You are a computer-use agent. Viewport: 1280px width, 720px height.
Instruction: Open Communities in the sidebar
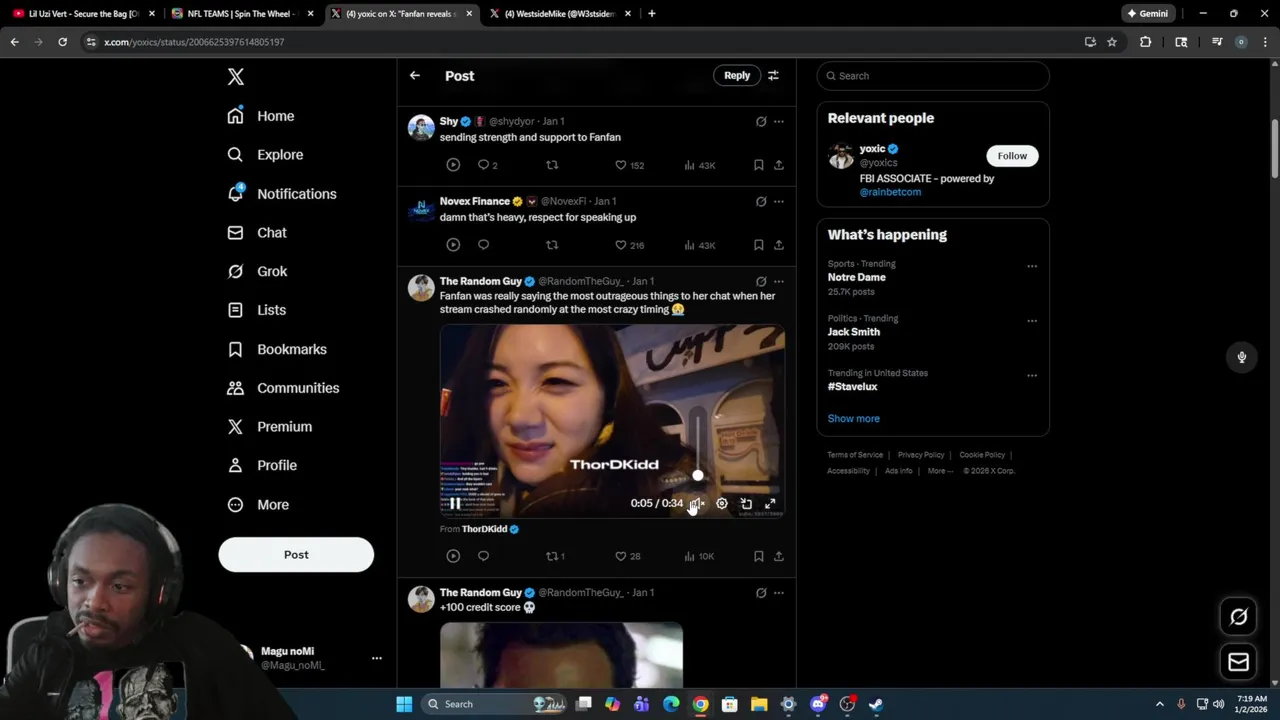point(283,388)
